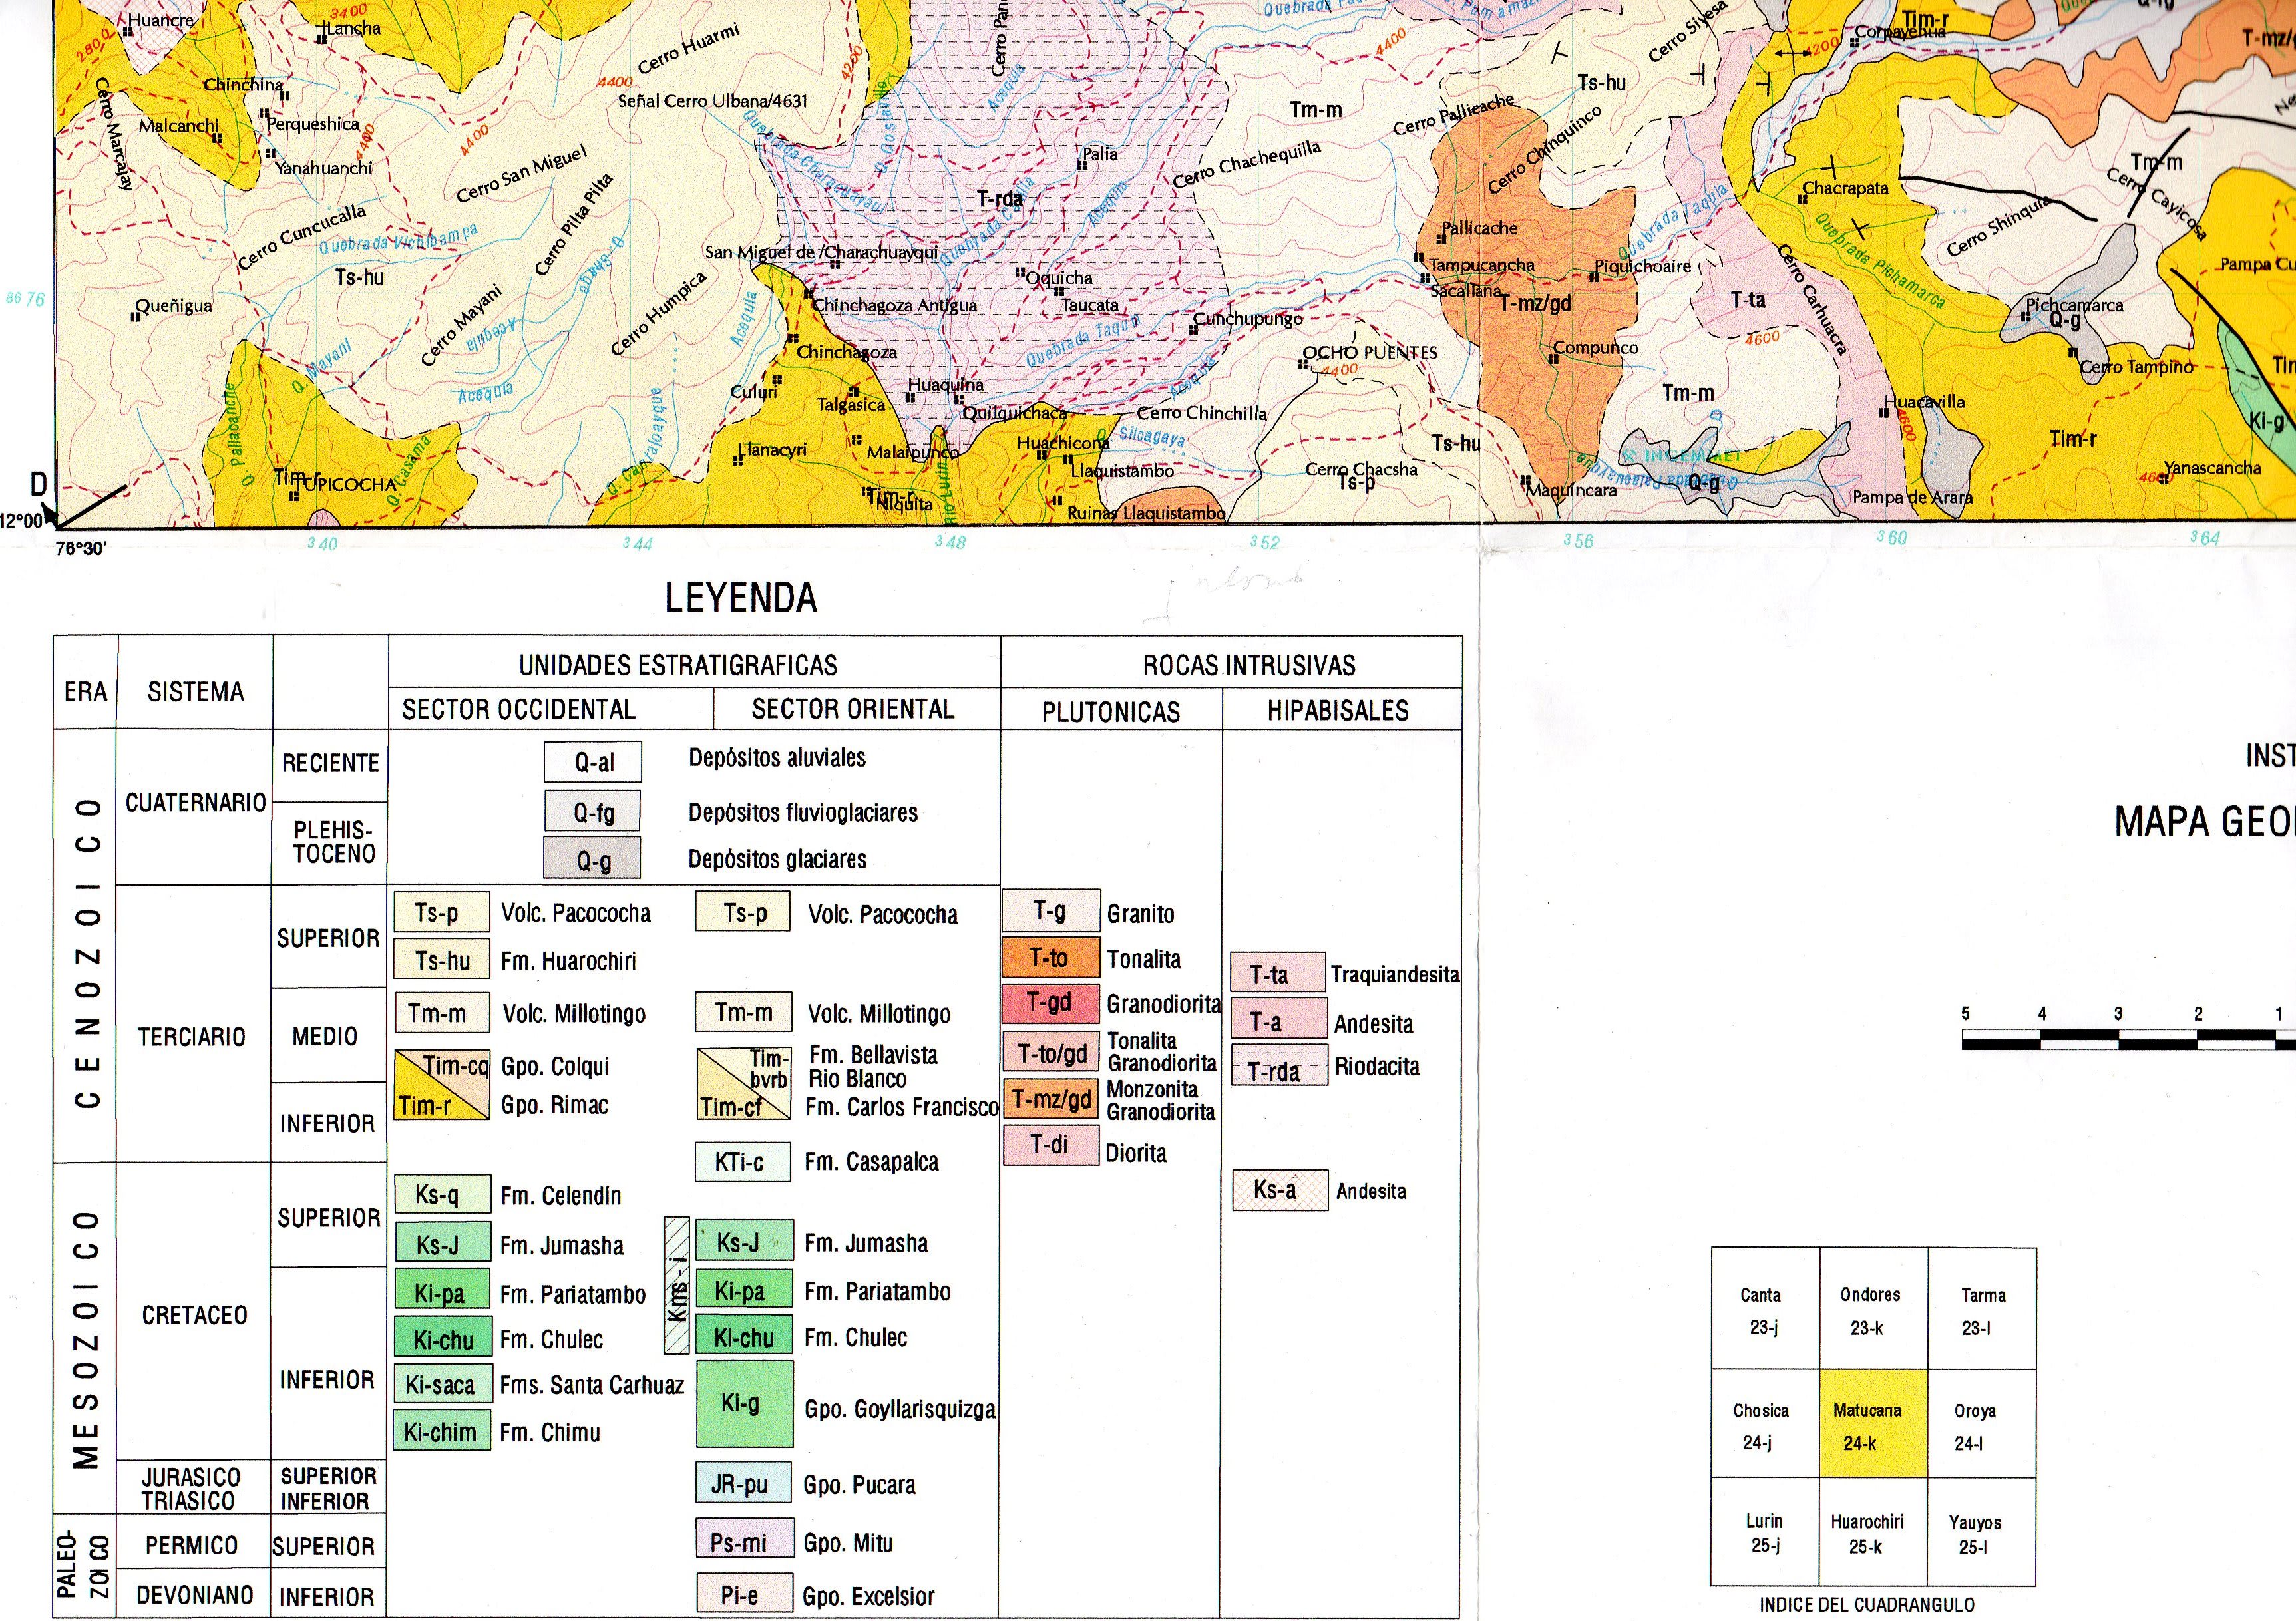Pick the orange T-mz/gd legend swatch
This screenshot has width=2296, height=1621.
[1051, 1099]
